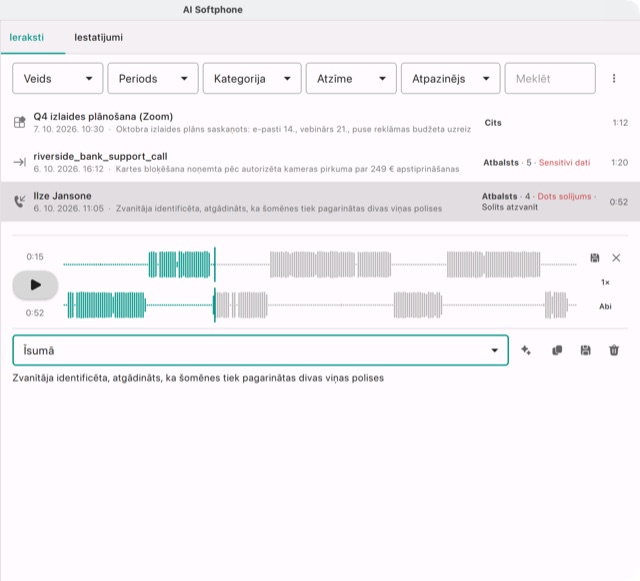Open the Atpazinējs filter dropdown
Image resolution: width=640 pixels, height=581 pixels.
(451, 78)
